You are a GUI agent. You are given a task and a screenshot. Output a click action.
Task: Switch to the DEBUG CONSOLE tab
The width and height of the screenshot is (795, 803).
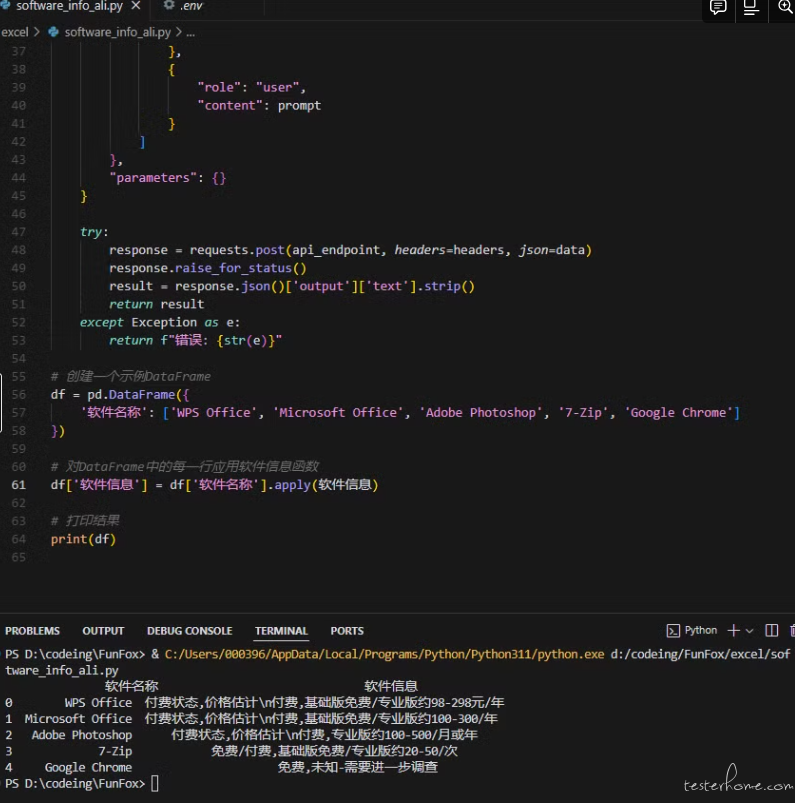pyautogui.click(x=190, y=631)
